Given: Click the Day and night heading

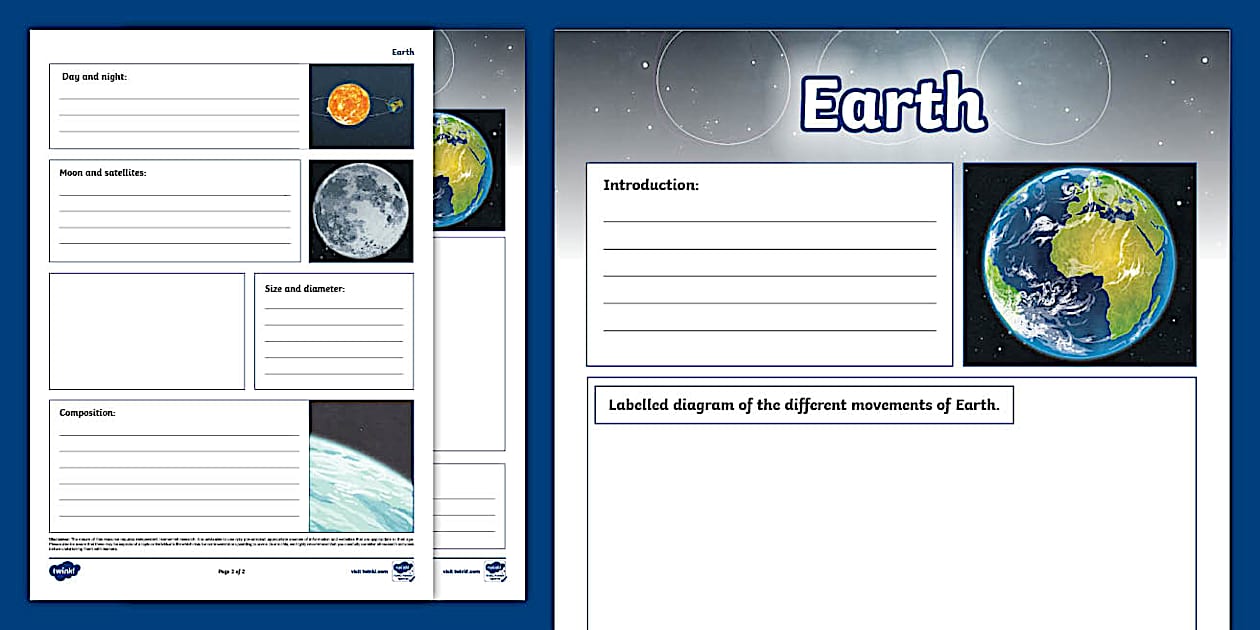Looking at the screenshot, I should 94,77.
